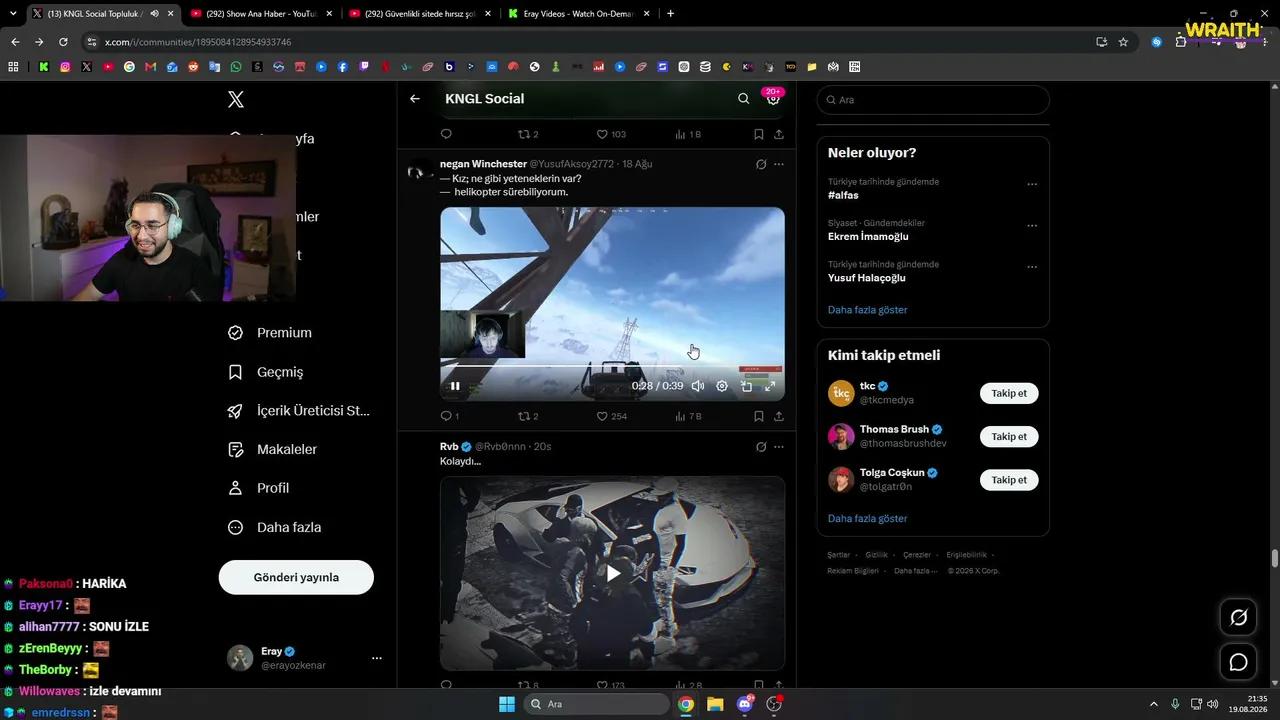The height and width of the screenshot is (720, 1280).
Task: Share the negan Winchester post
Action: [x=779, y=416]
